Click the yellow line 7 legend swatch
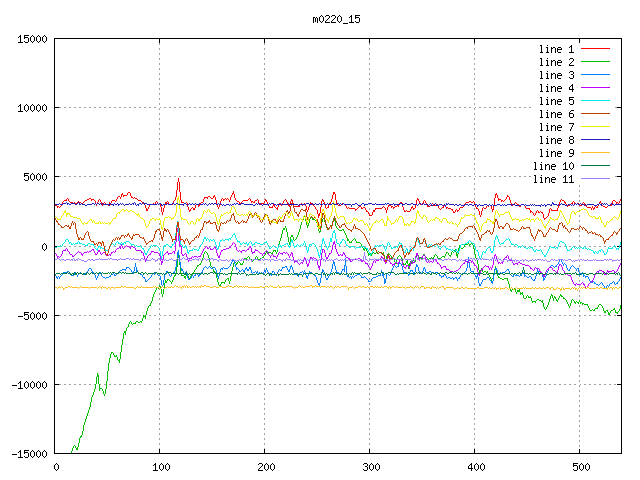The height and width of the screenshot is (480, 640). coord(596,127)
